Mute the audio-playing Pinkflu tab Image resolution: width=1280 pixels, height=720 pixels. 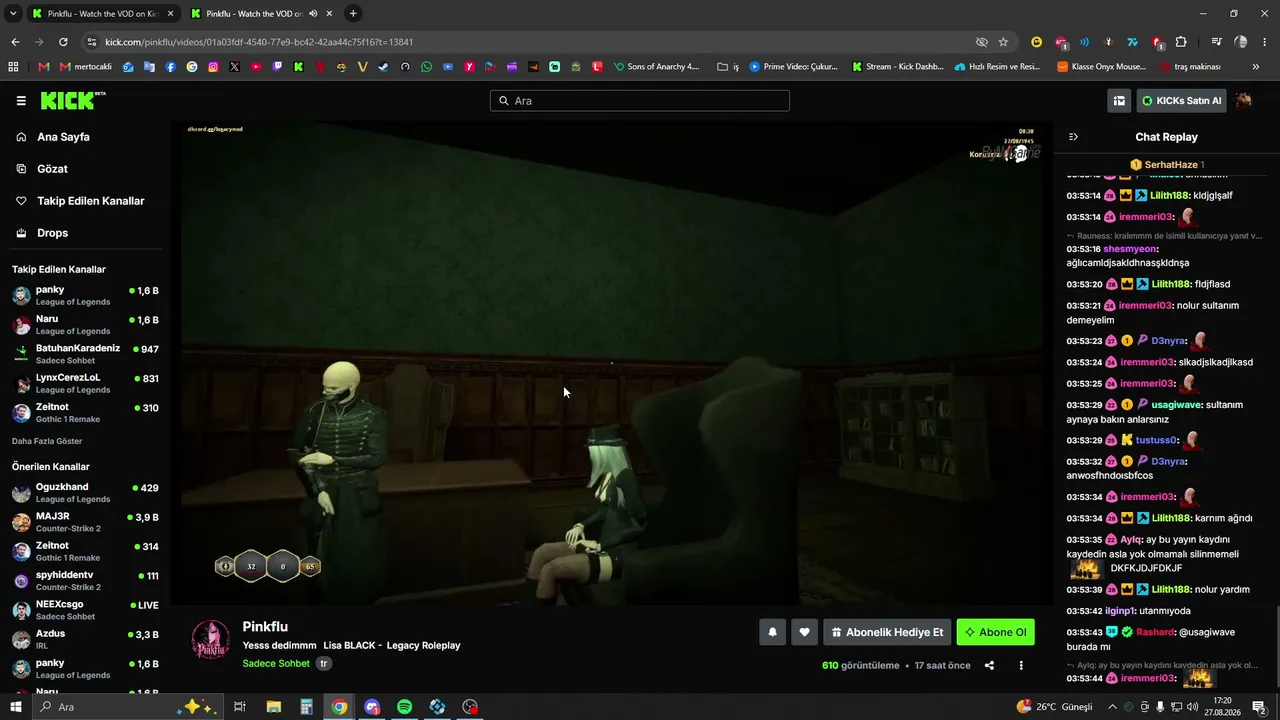pos(313,14)
